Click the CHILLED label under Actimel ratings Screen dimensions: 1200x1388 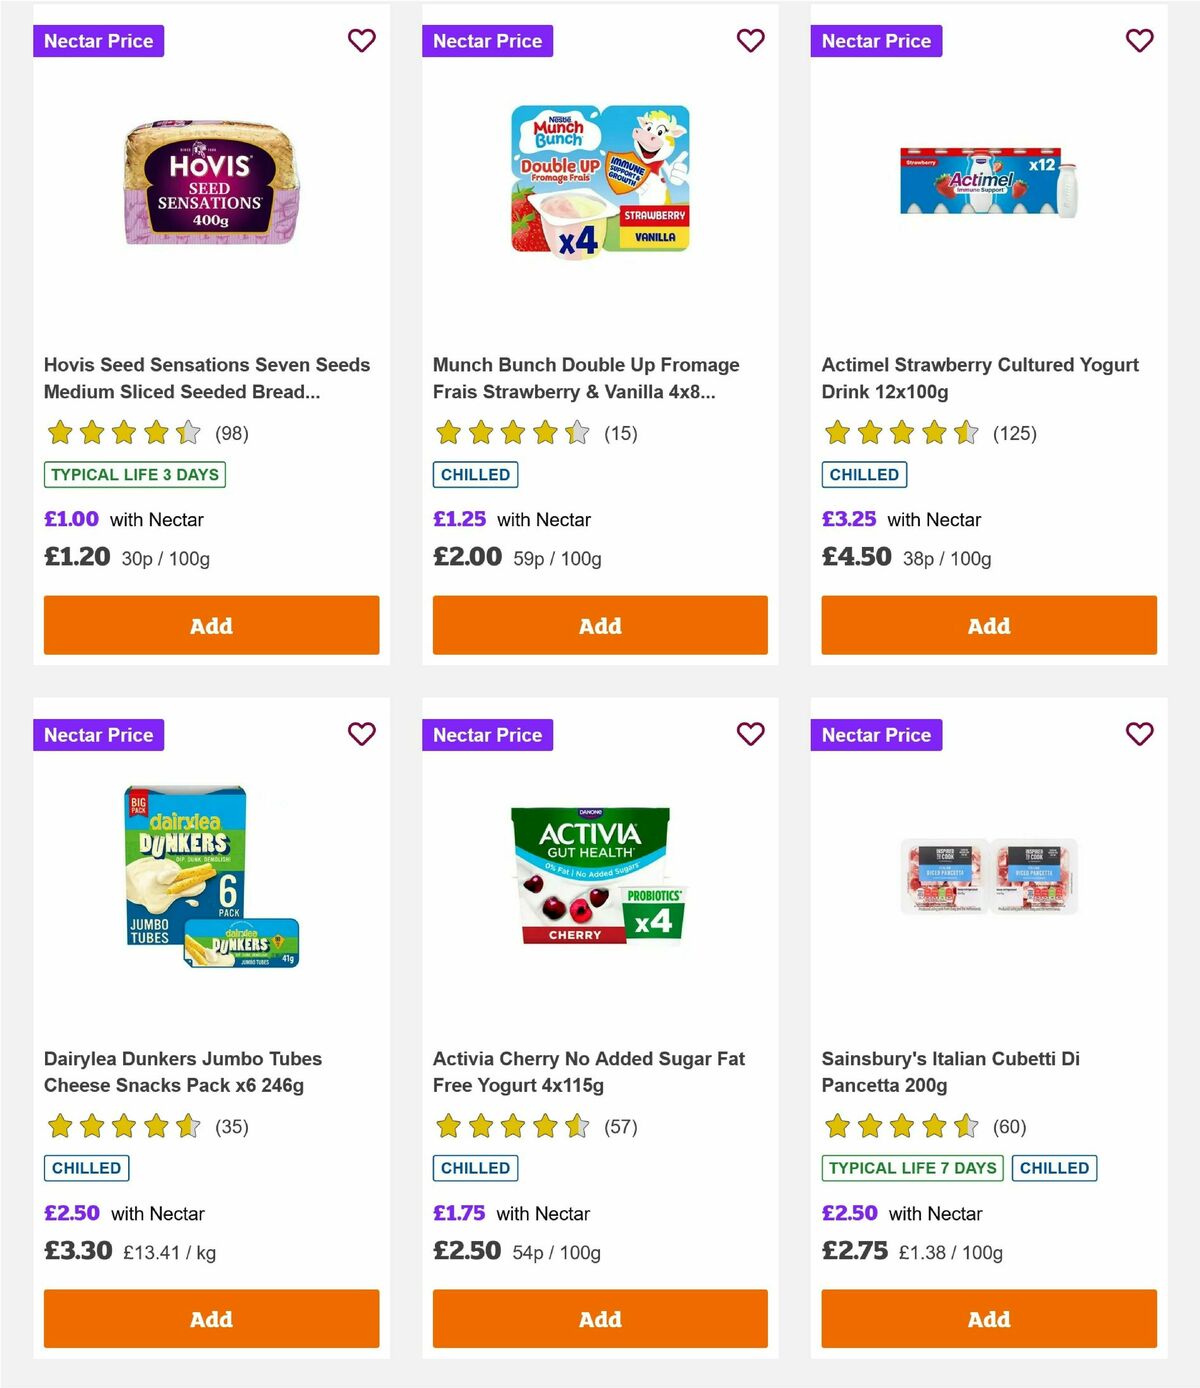(864, 474)
